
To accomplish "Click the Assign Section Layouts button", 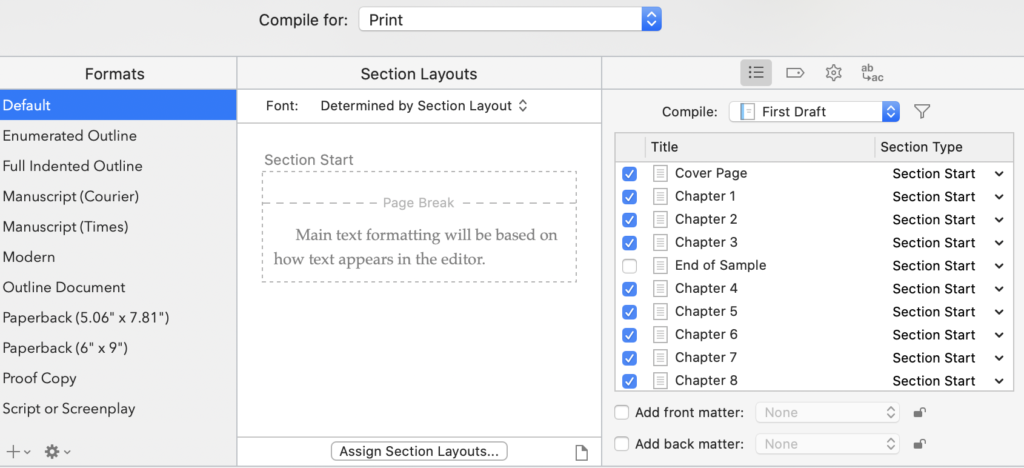I will 419,451.
